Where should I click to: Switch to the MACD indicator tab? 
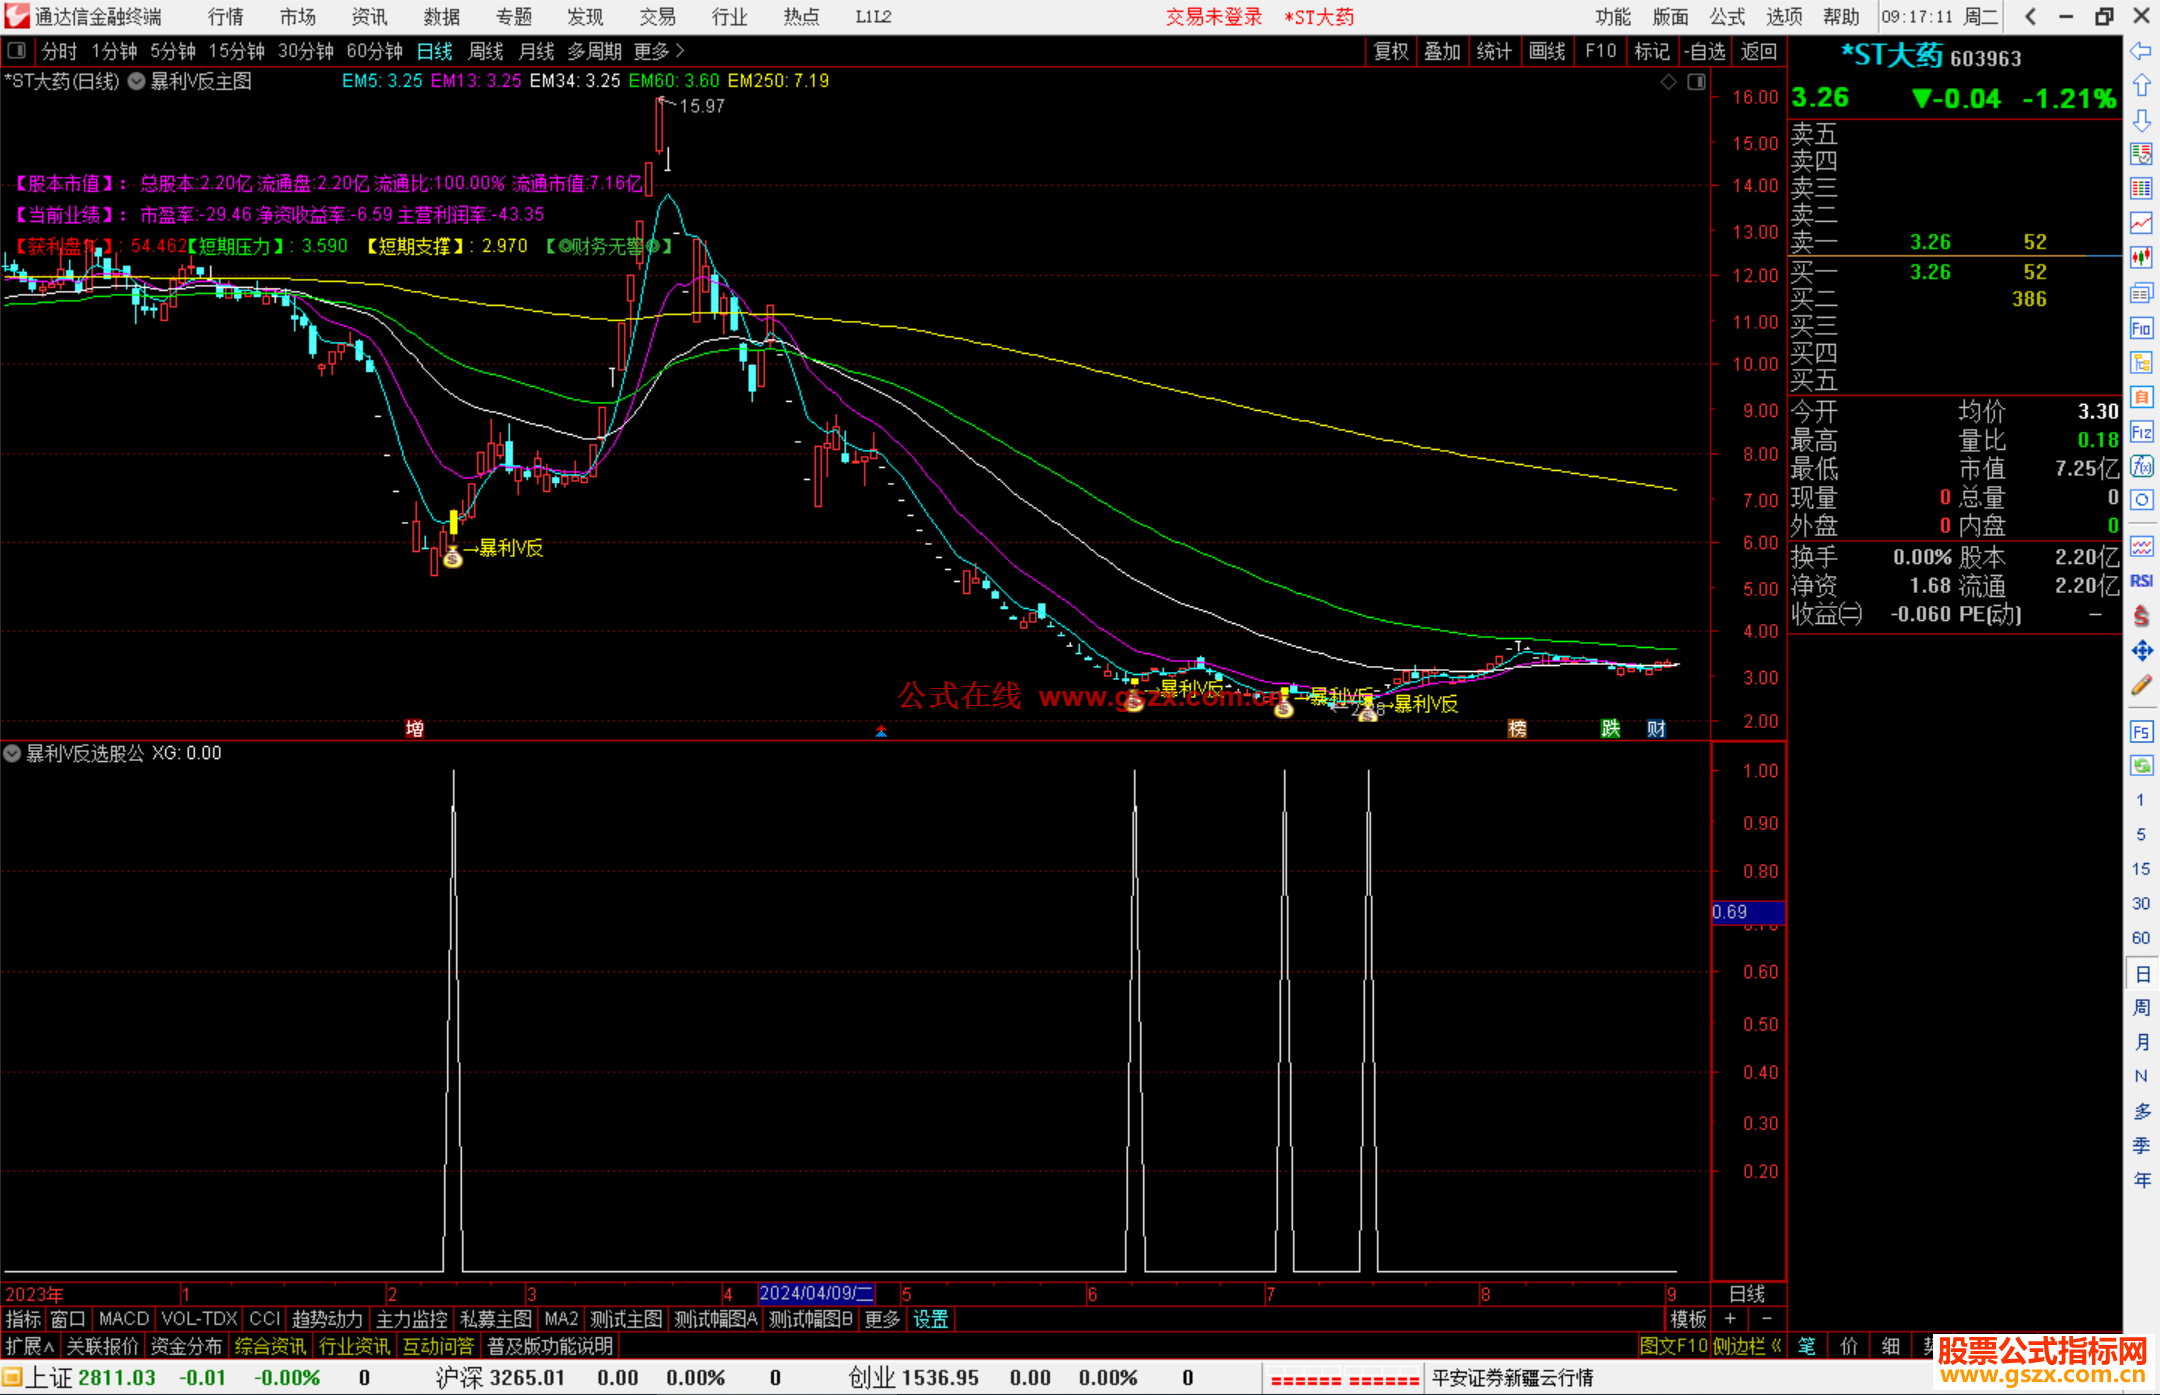123,1319
